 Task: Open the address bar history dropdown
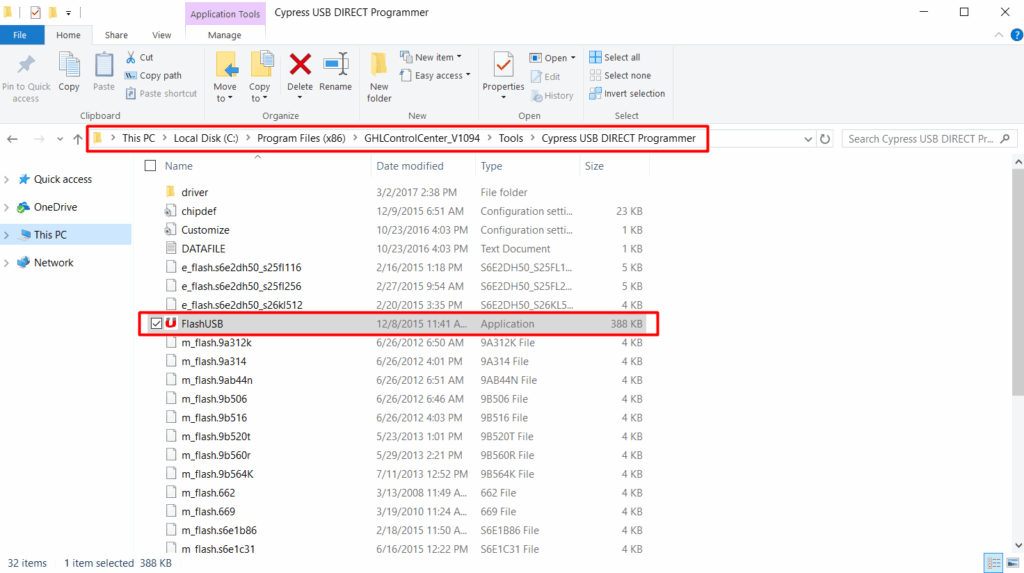[808, 139]
